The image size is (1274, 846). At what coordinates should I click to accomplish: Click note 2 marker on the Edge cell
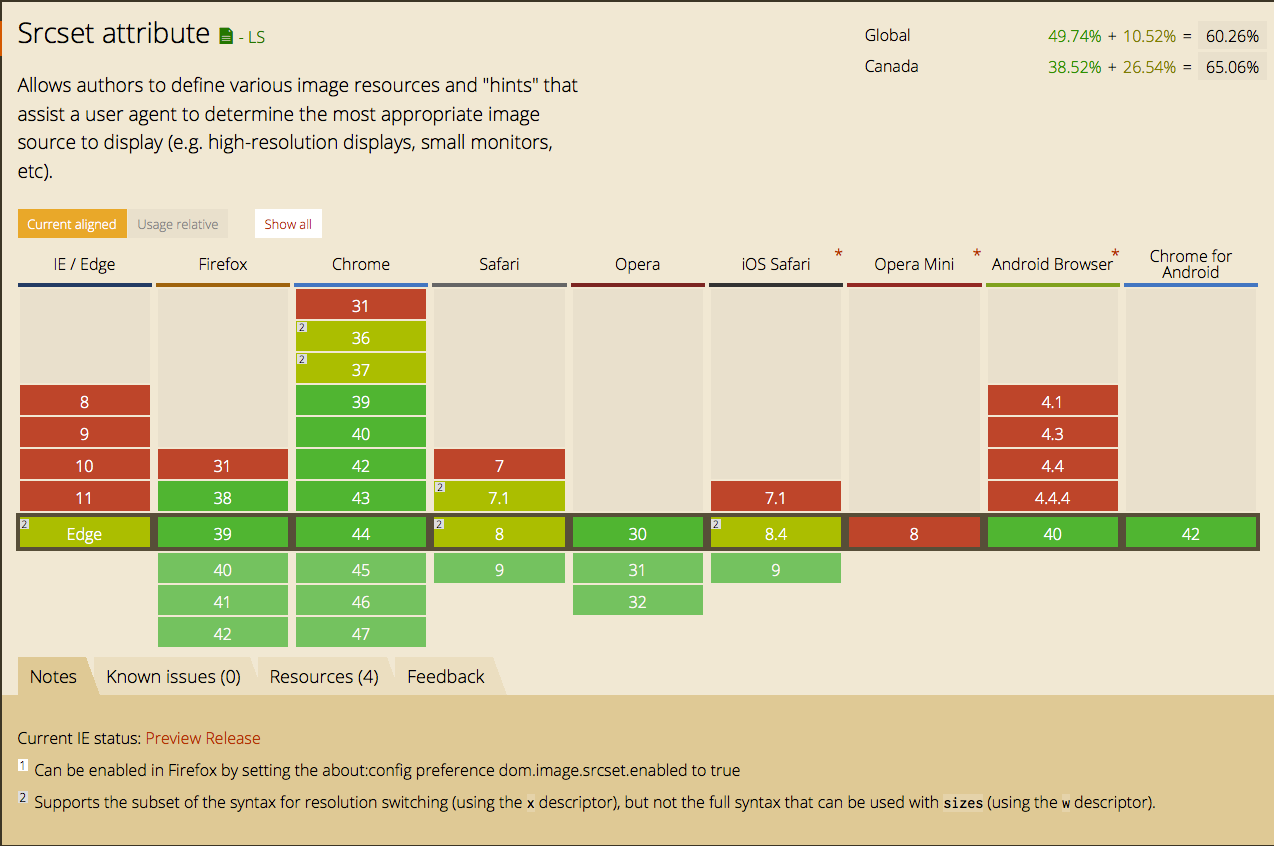24,523
